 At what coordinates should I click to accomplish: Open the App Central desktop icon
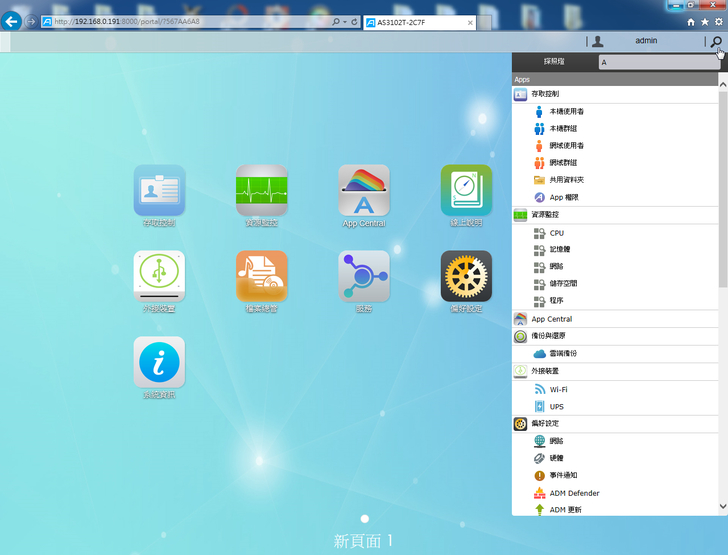(364, 191)
